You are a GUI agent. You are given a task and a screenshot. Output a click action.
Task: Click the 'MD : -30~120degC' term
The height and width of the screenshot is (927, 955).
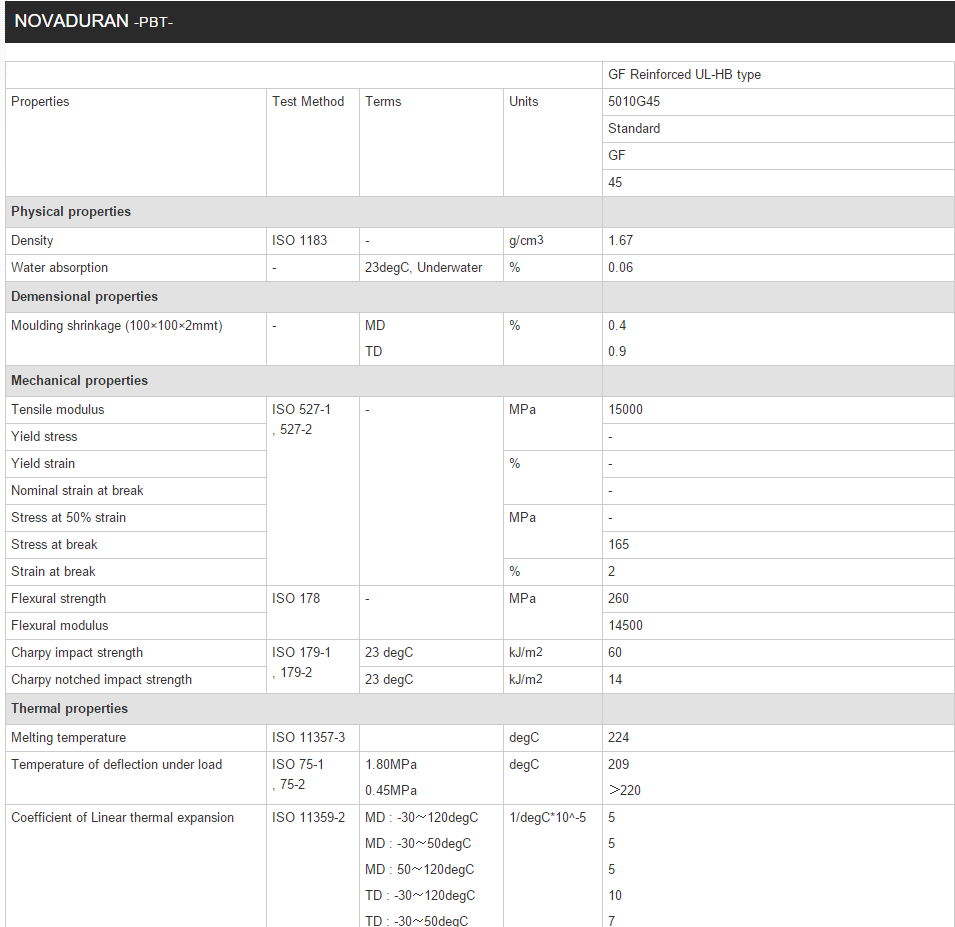(x=421, y=817)
